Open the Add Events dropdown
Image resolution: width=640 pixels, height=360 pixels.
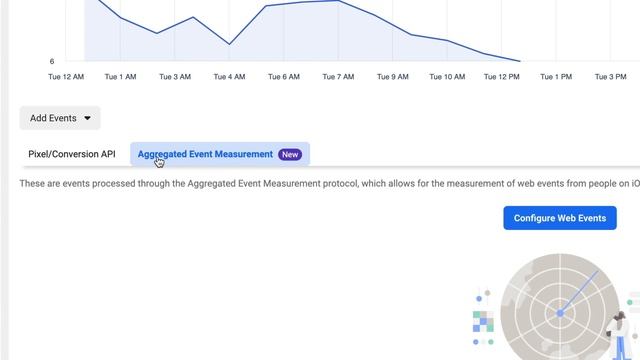click(x=60, y=118)
